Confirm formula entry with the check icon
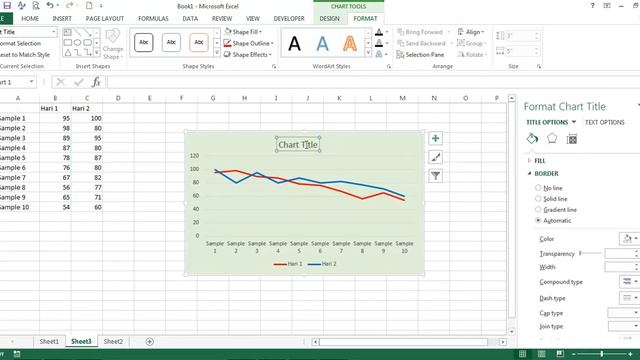 (79, 82)
